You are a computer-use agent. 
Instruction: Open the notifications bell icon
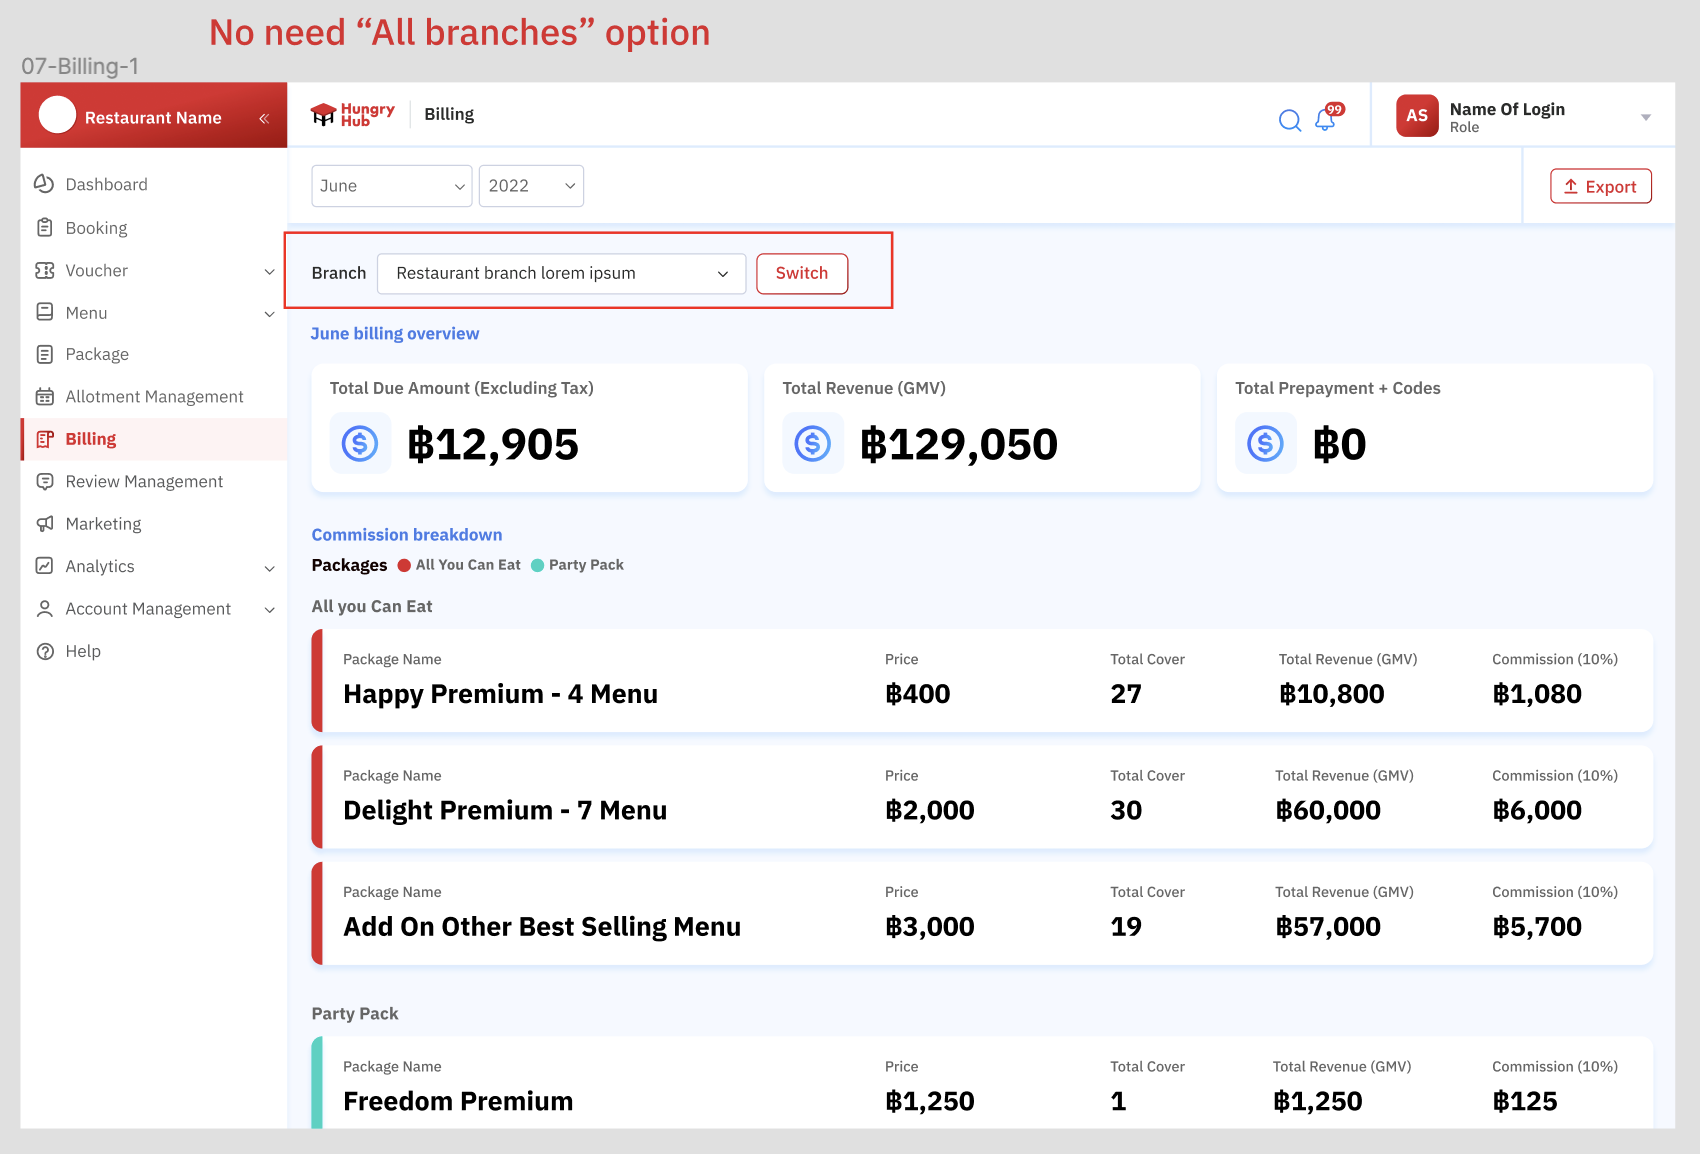(x=1325, y=120)
